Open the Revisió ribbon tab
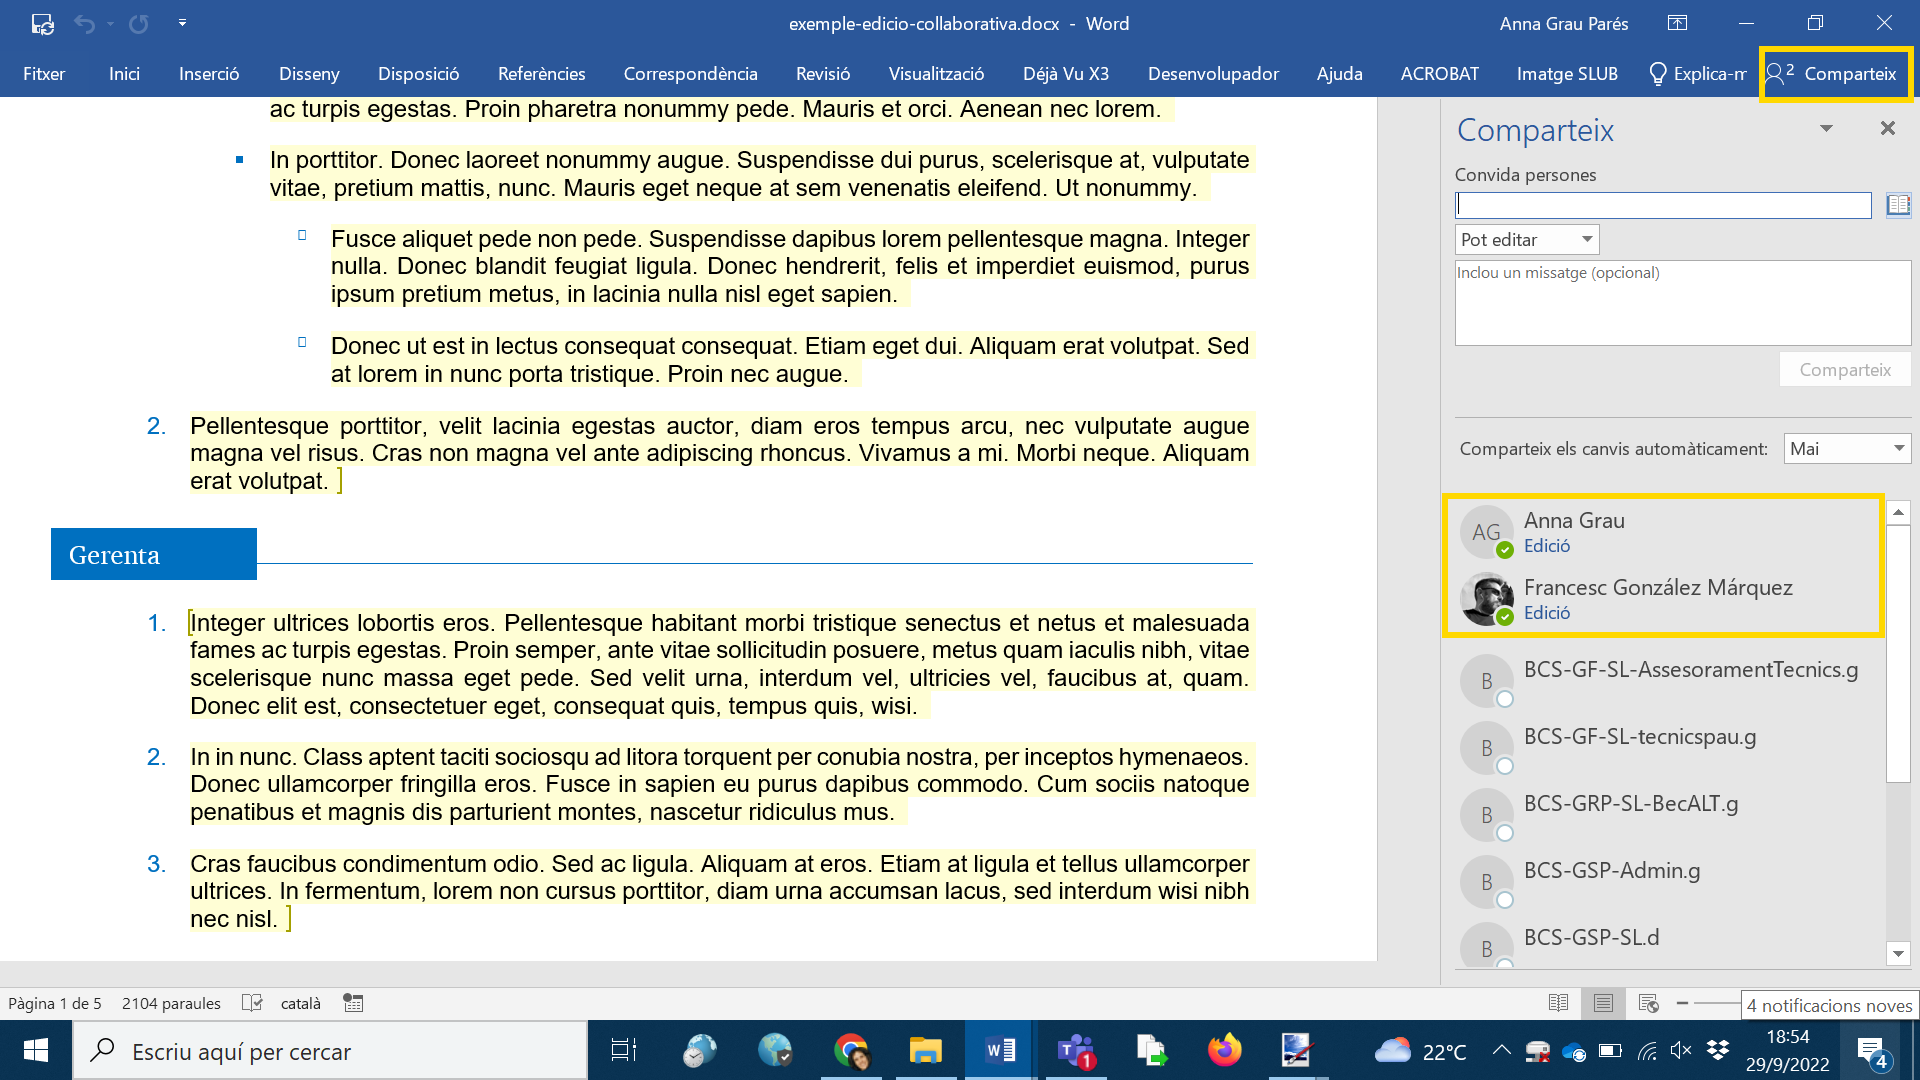 [822, 74]
